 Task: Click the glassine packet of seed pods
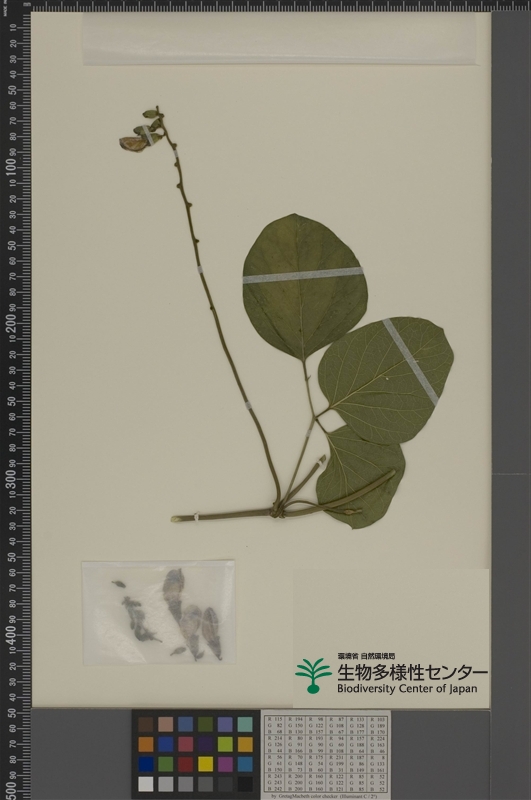click(159, 613)
